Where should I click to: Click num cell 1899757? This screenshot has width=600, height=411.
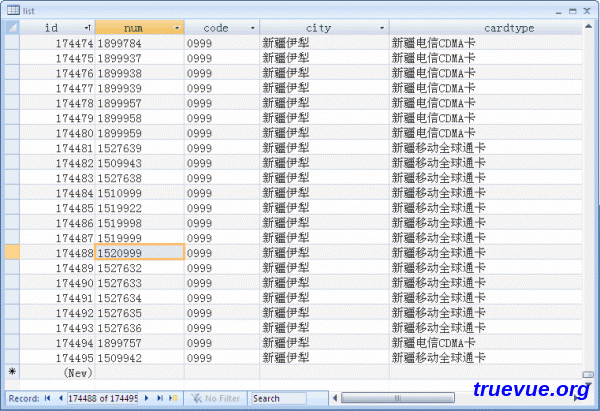pyautogui.click(x=139, y=342)
